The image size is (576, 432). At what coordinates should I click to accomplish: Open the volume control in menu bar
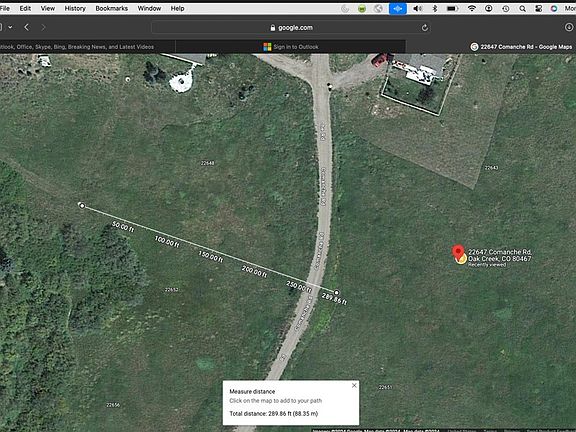pos(417,8)
